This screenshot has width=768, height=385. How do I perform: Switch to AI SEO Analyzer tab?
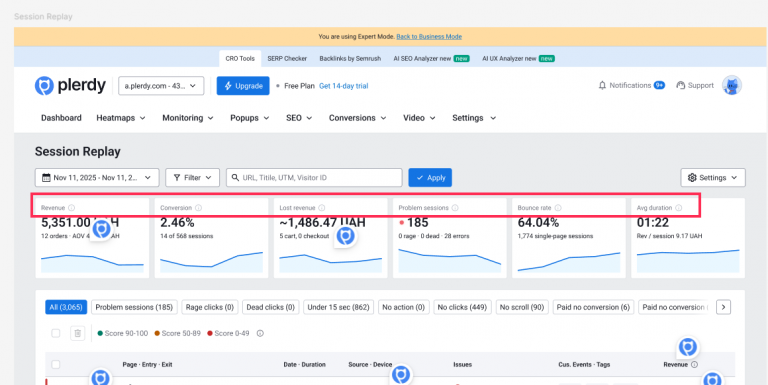[x=431, y=58]
